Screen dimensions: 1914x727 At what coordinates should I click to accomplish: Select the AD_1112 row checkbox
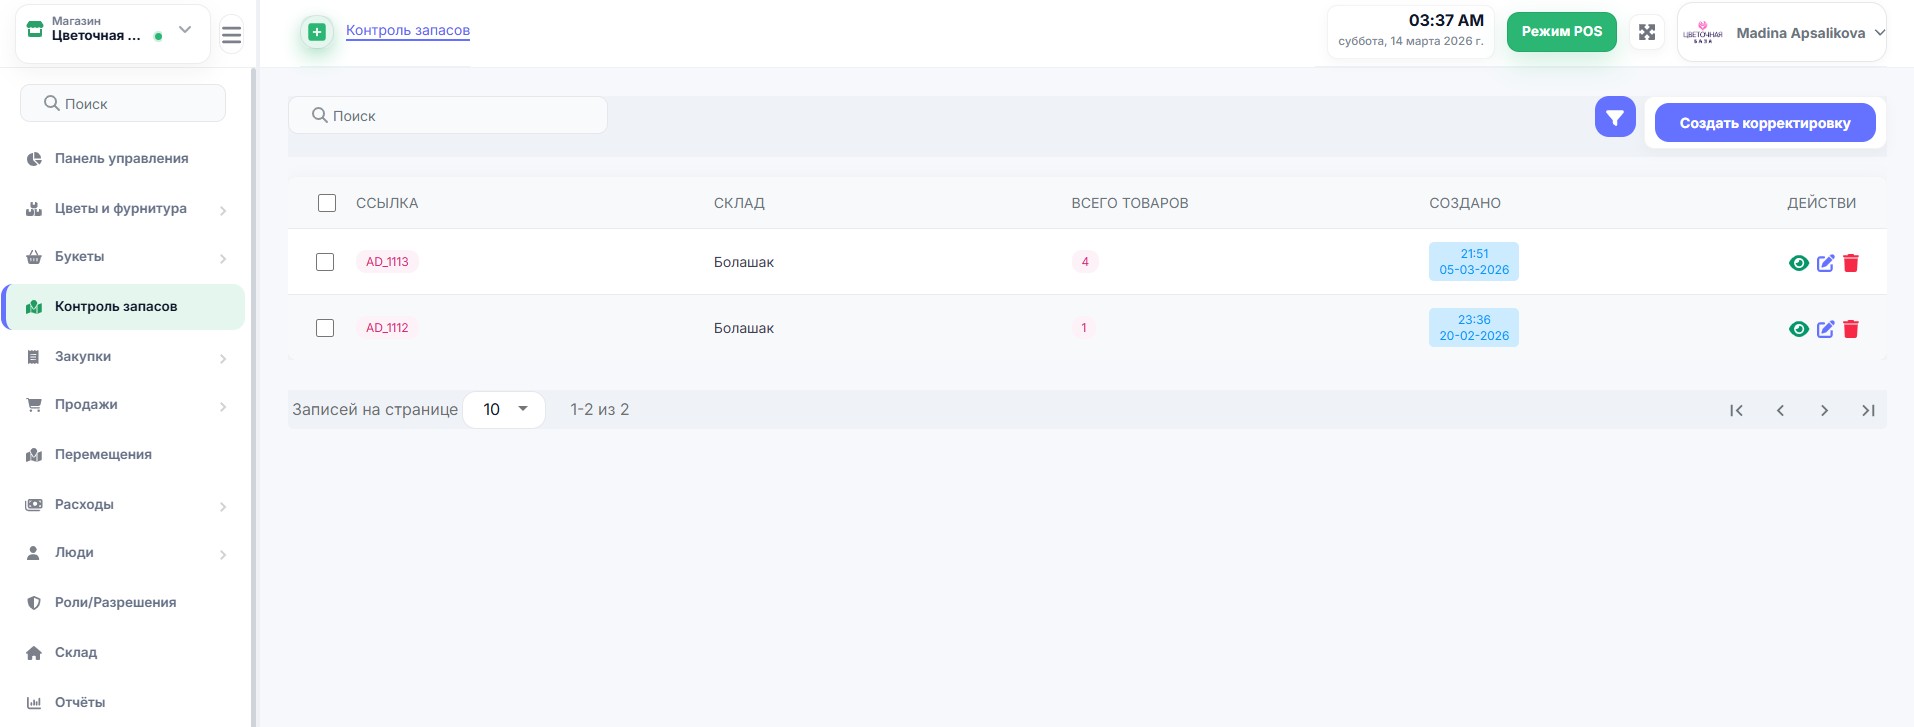(325, 328)
